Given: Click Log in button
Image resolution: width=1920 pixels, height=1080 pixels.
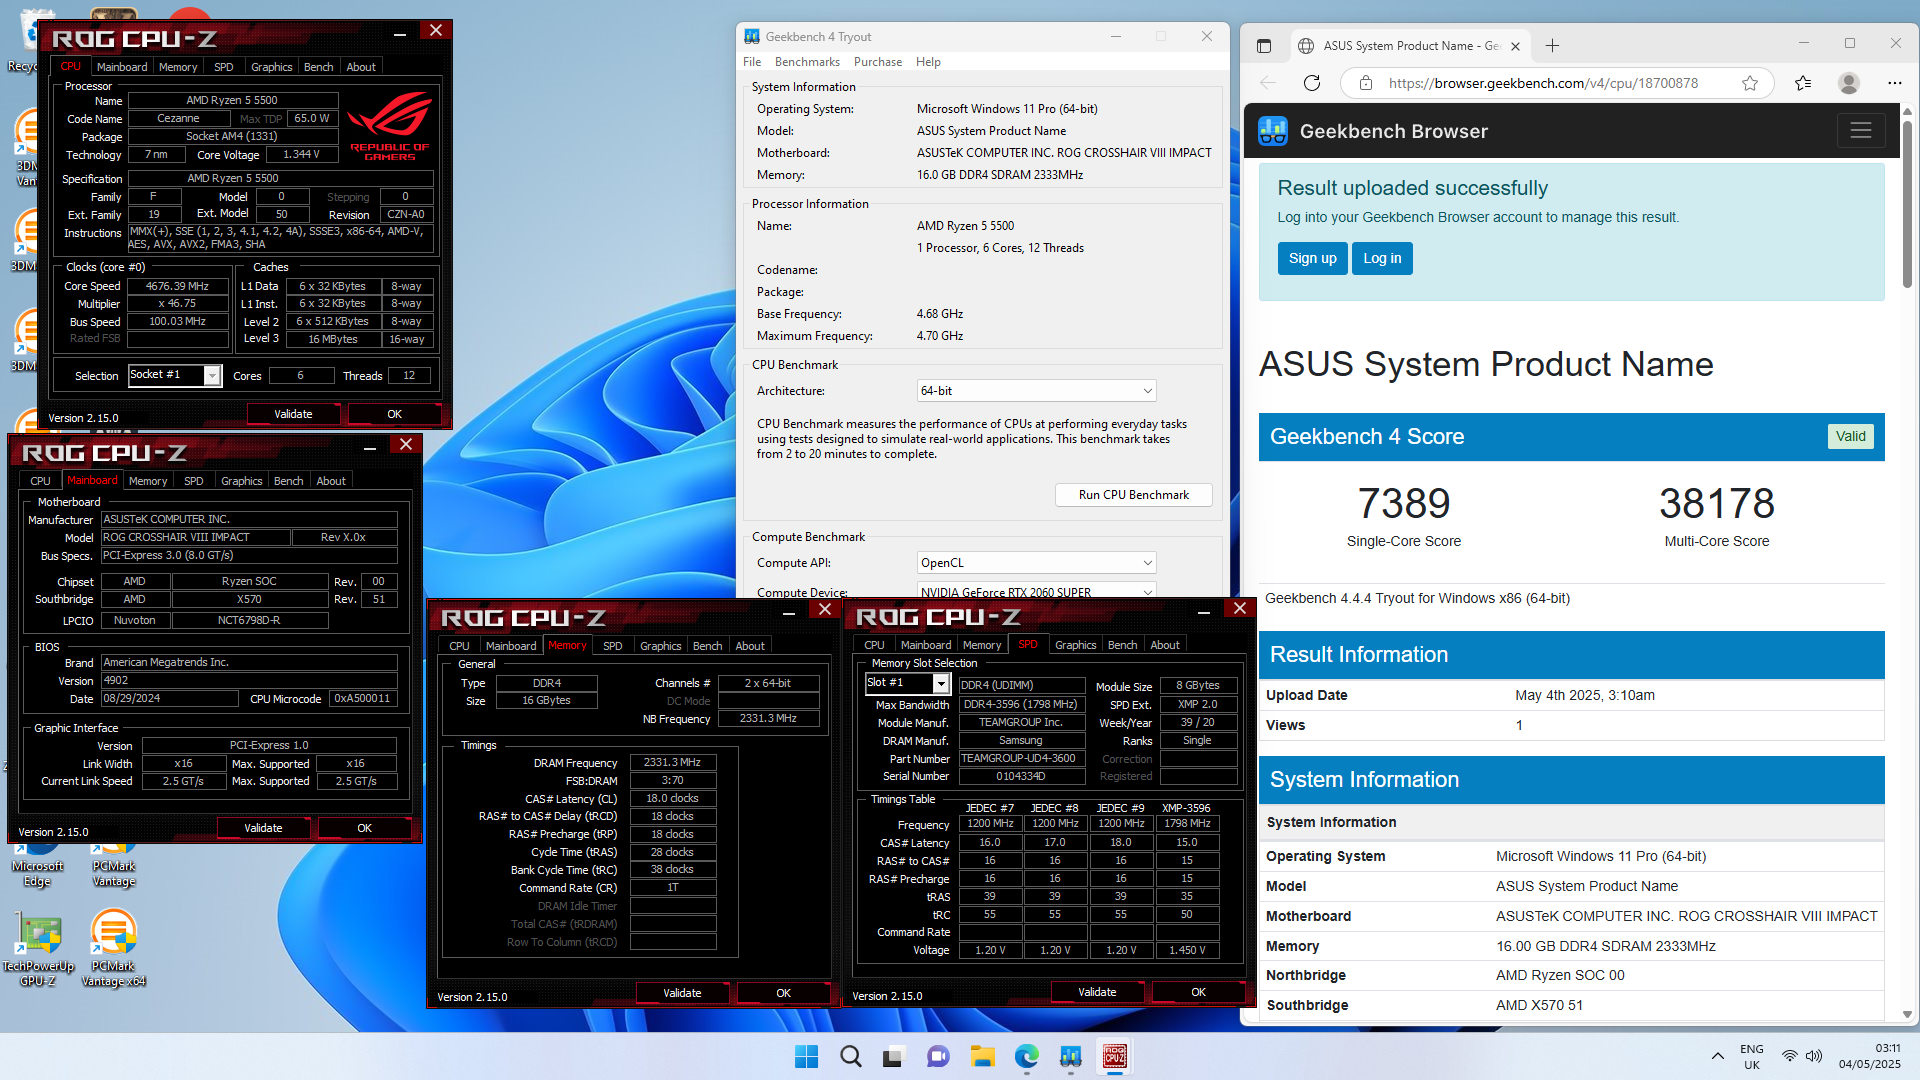Looking at the screenshot, I should coord(1382,258).
